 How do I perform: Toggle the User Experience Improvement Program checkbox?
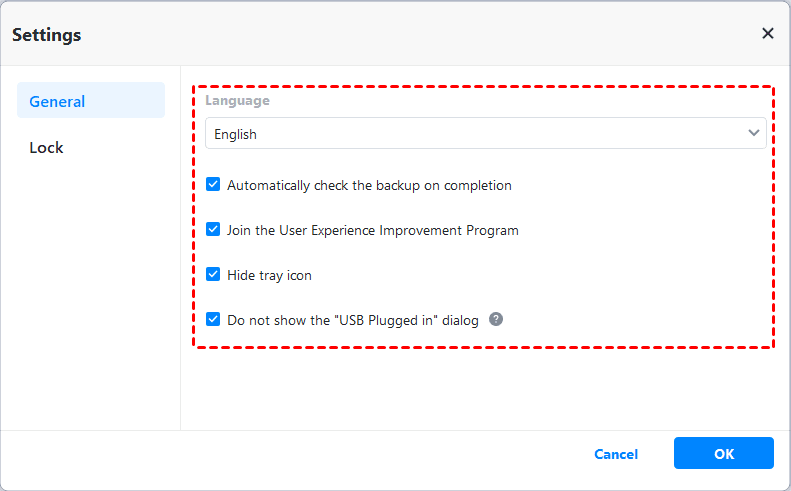[213, 230]
